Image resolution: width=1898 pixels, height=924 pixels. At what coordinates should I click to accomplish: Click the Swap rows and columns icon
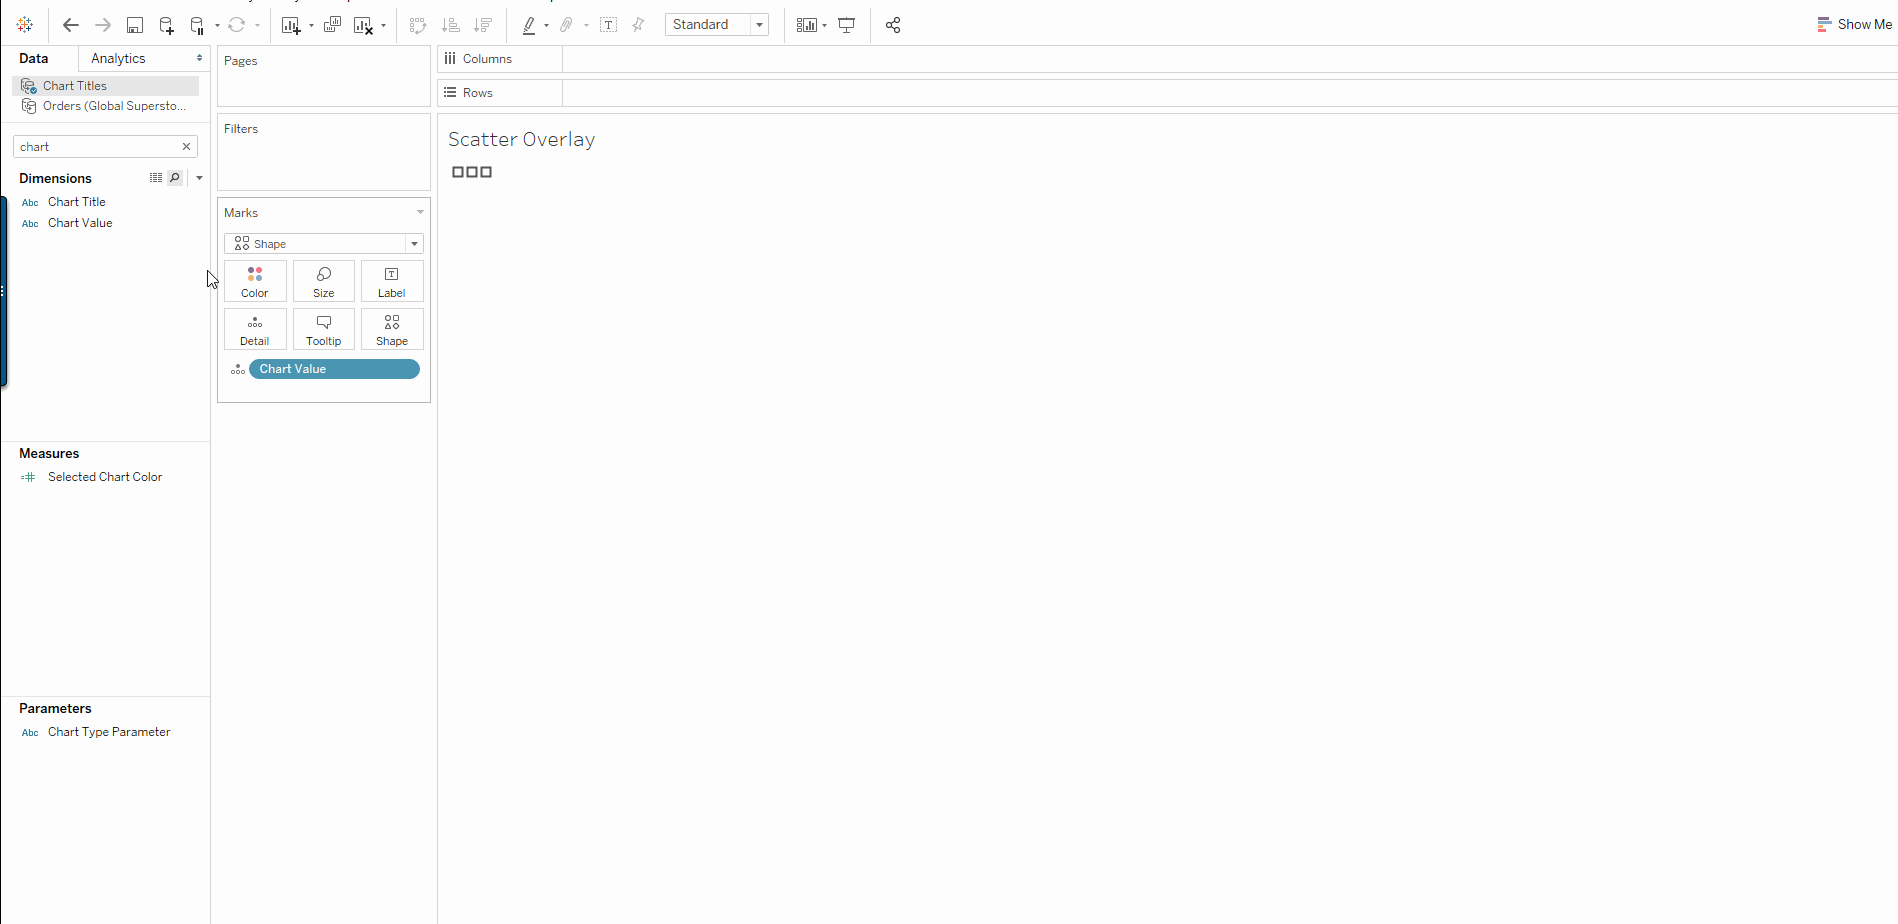pos(418,25)
